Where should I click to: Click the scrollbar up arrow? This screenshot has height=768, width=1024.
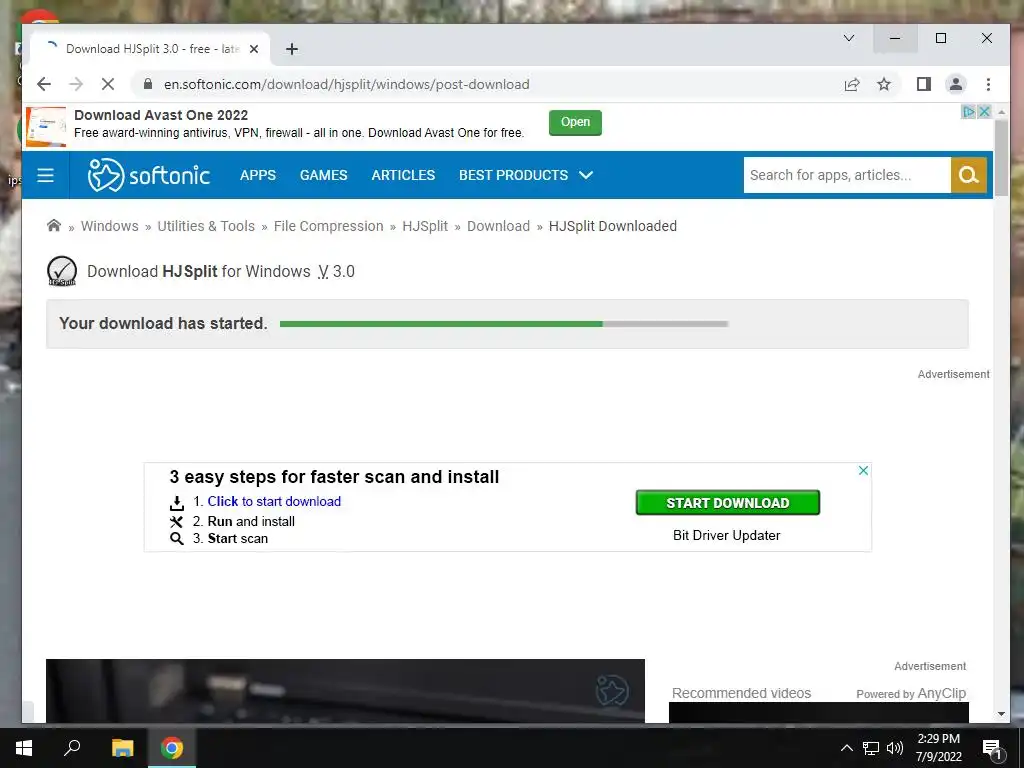pyautogui.click(x=1001, y=112)
